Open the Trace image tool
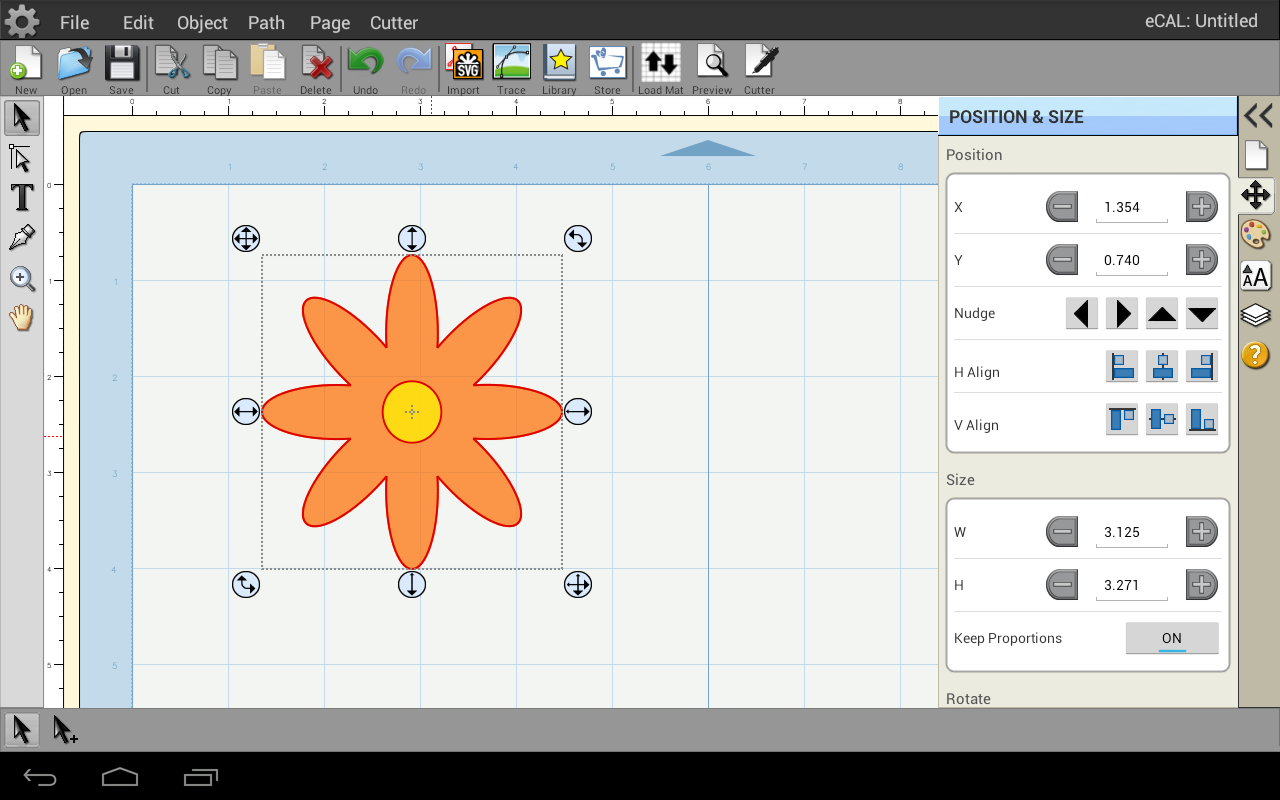This screenshot has height=800, width=1280. 511,66
